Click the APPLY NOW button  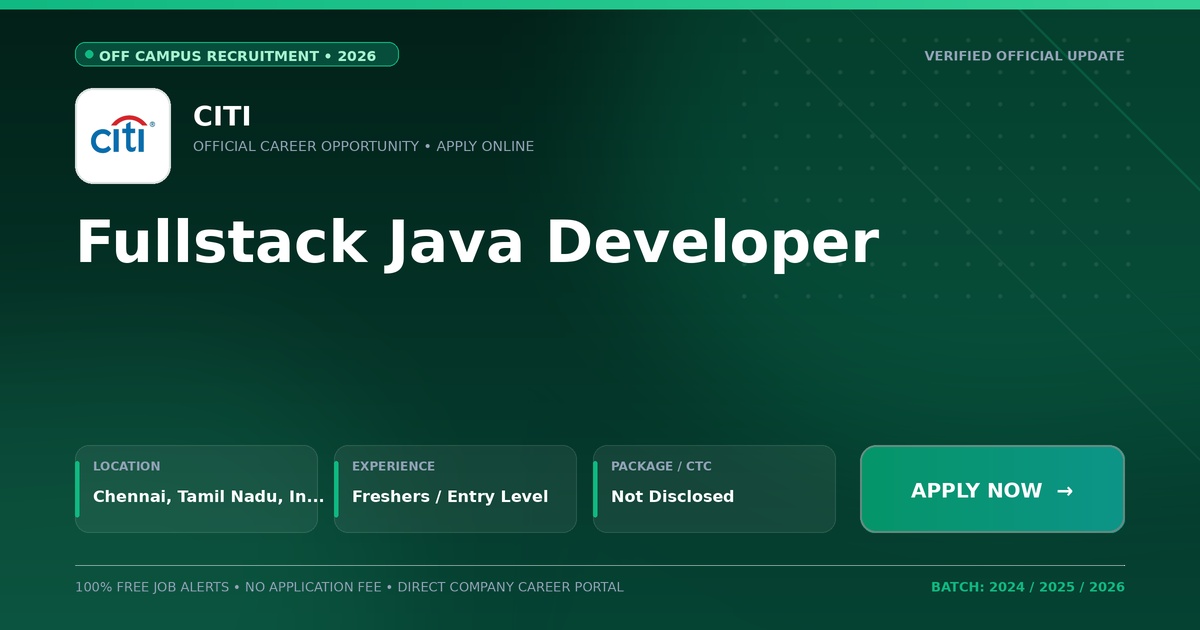click(992, 489)
